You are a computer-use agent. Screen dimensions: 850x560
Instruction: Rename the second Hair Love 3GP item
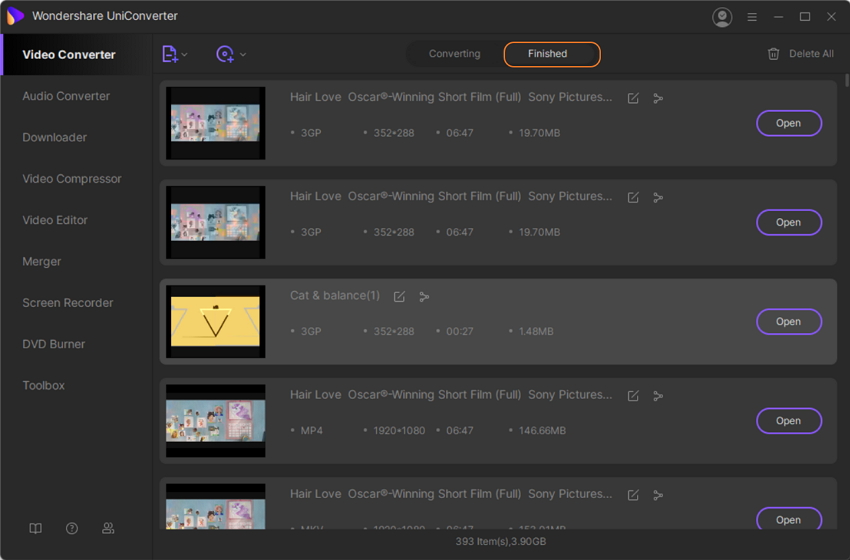coord(633,197)
